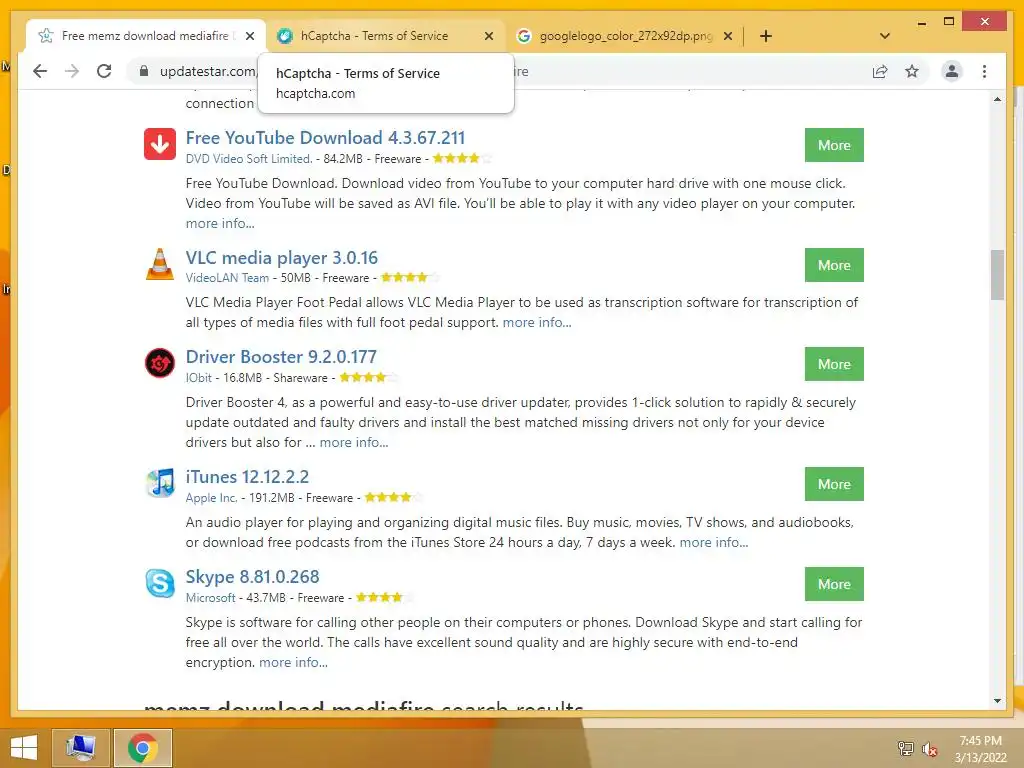The height and width of the screenshot is (768, 1024).
Task: Open iTunes 12.12.2.2 title link
Action: coord(247,477)
